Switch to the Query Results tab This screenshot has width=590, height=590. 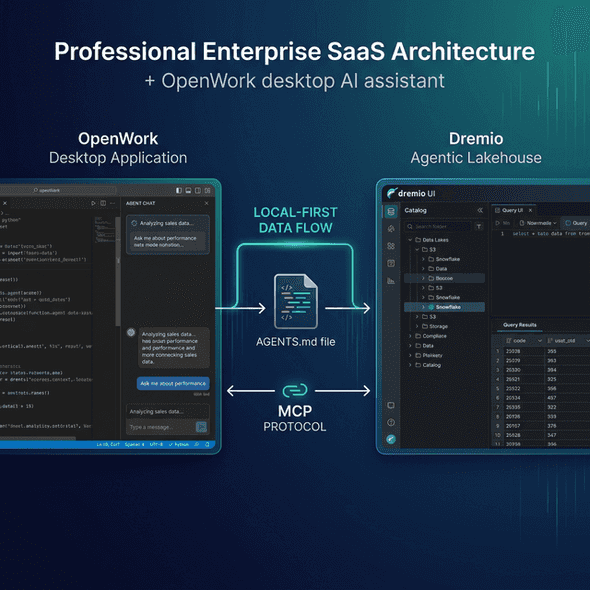tap(520, 325)
